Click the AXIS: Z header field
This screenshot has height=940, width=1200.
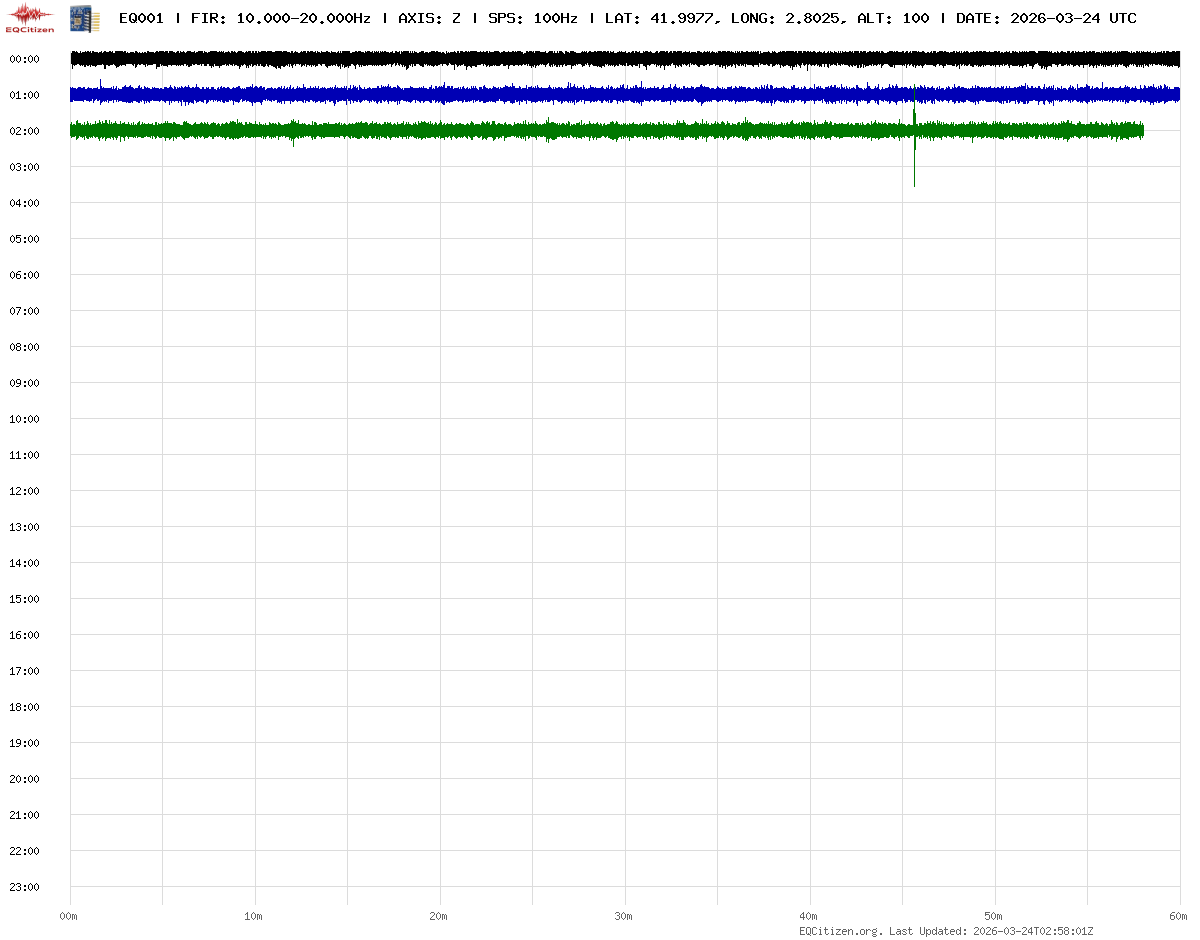[x=429, y=18]
